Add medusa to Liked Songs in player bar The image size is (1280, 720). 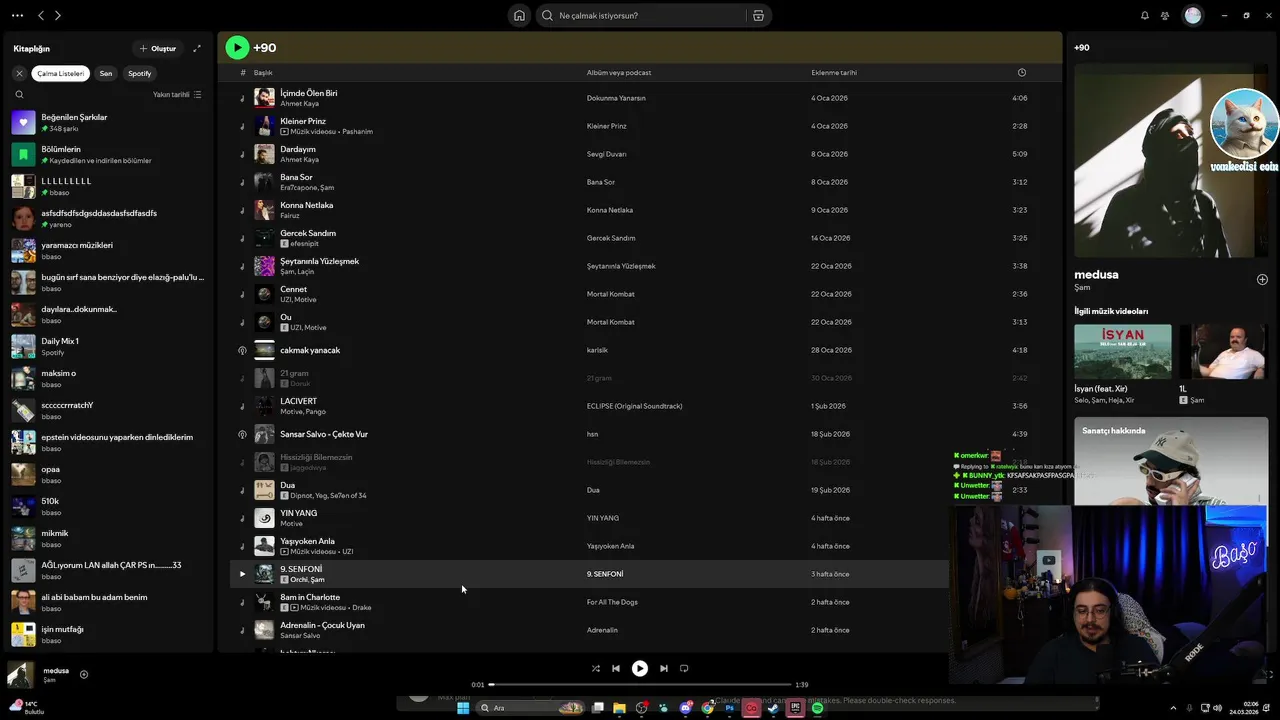point(84,674)
